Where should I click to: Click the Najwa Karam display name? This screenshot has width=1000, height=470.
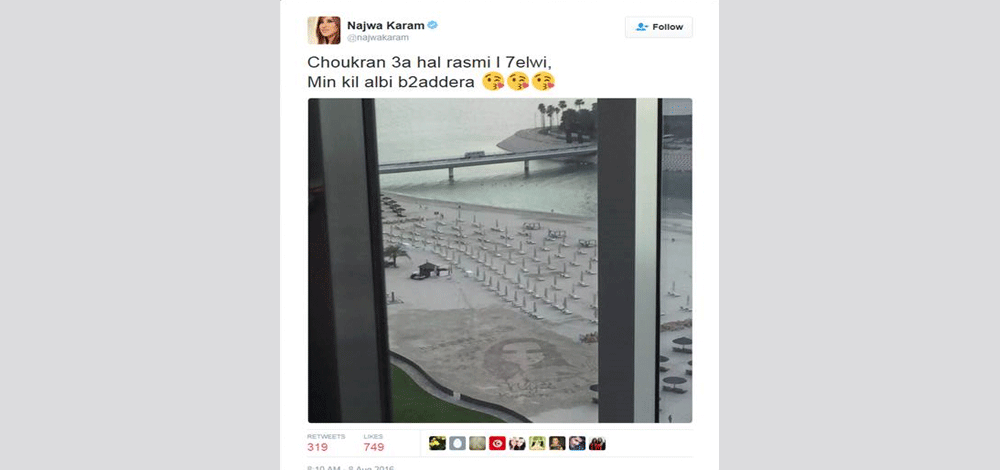pos(386,25)
